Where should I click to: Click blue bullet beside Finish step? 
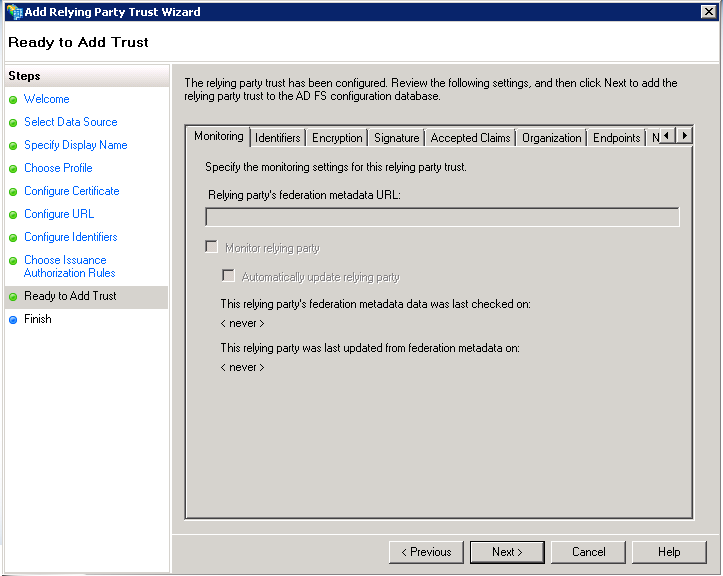pos(13,320)
